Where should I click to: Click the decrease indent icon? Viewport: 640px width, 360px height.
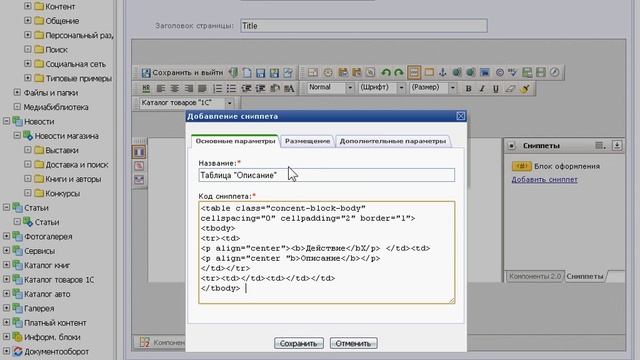pos(246,88)
